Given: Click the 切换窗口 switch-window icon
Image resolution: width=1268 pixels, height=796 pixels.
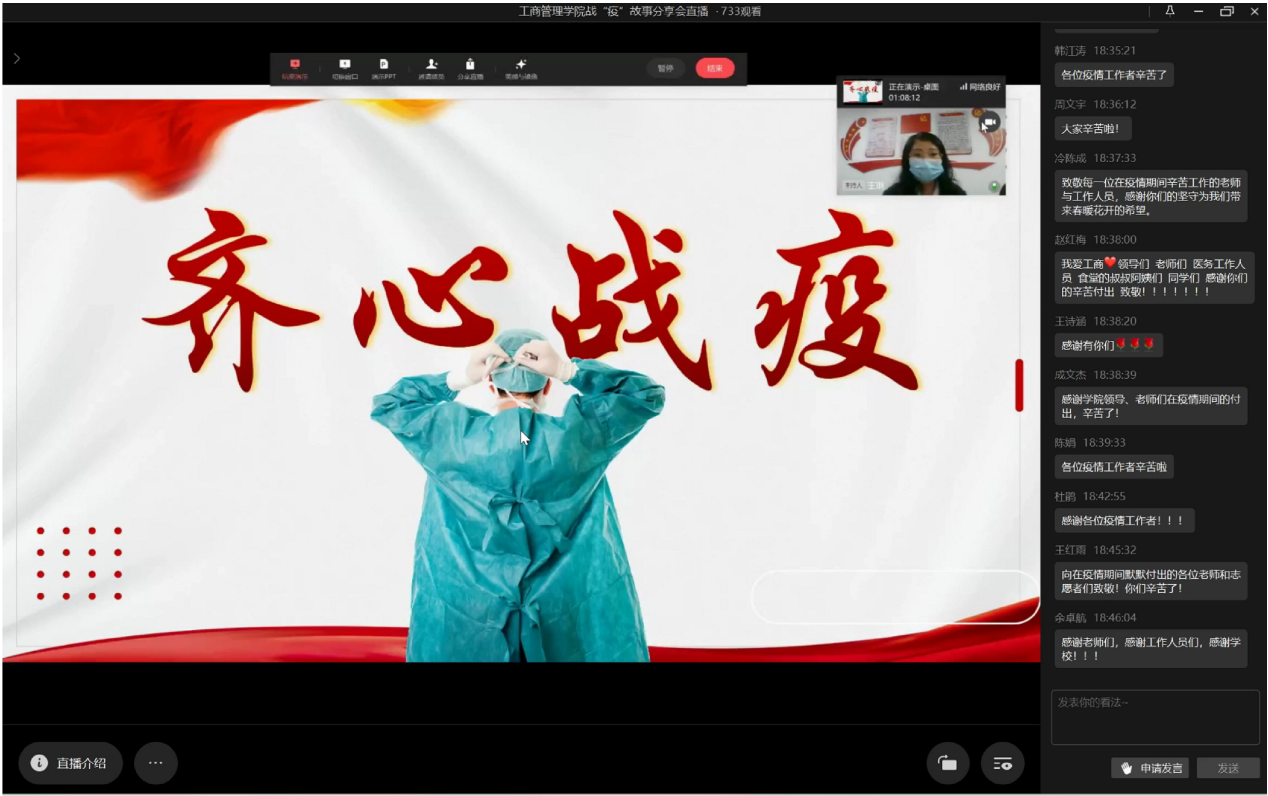Looking at the screenshot, I should [x=345, y=68].
